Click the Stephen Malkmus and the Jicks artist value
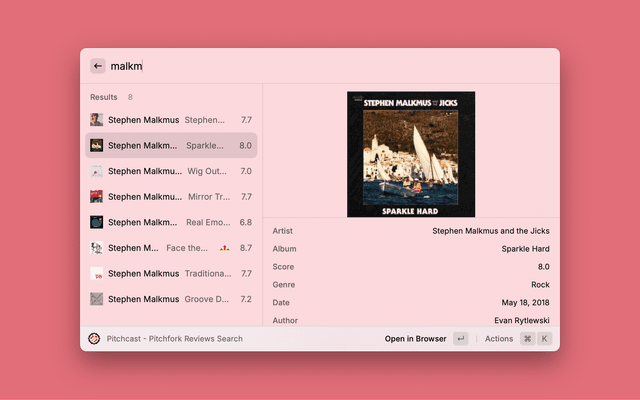Image resolution: width=640 pixels, height=400 pixels. point(490,231)
